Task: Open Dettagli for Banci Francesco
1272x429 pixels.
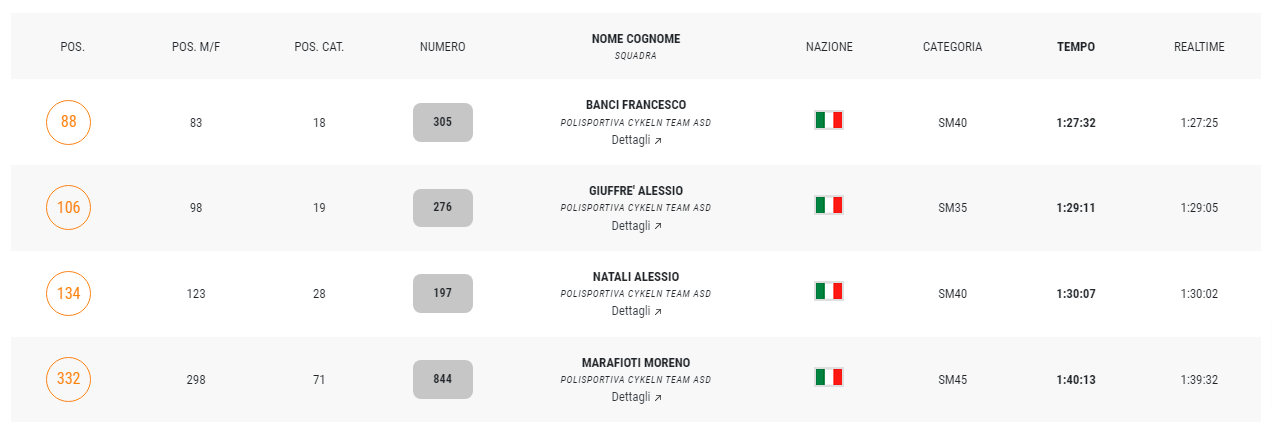Action: (636, 140)
